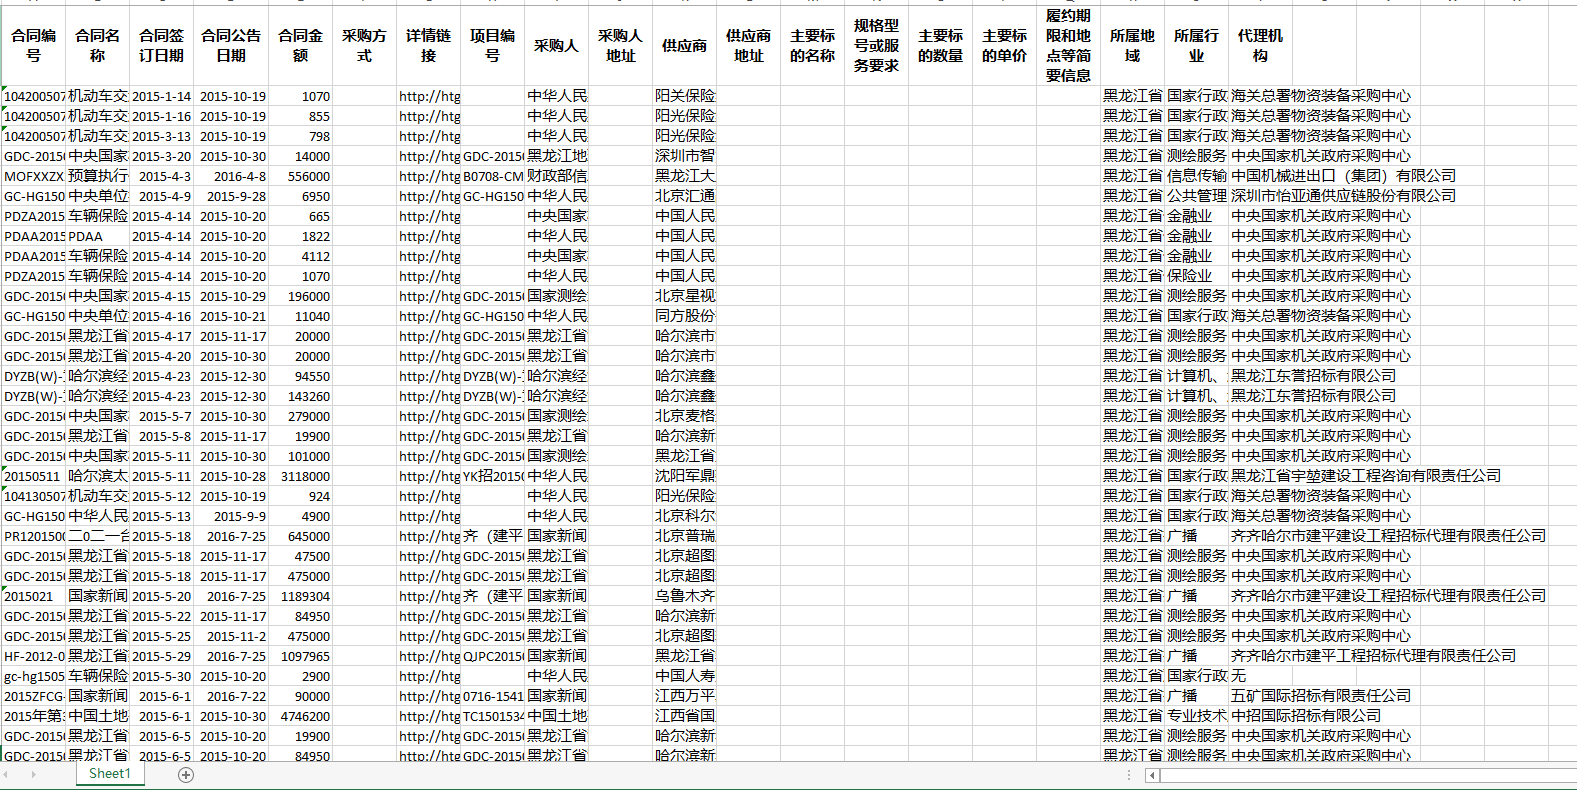Select the 合同签订日期 header cell
1577x790 pixels.
[x=162, y=46]
